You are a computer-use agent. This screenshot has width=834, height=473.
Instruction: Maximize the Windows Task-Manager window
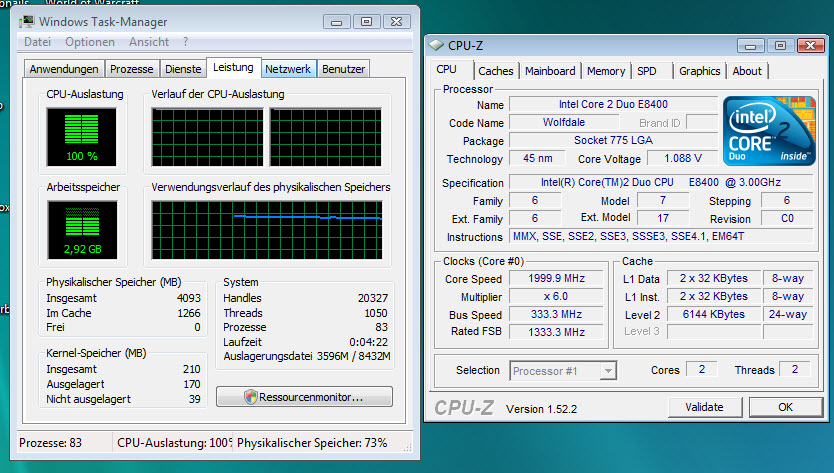point(366,21)
